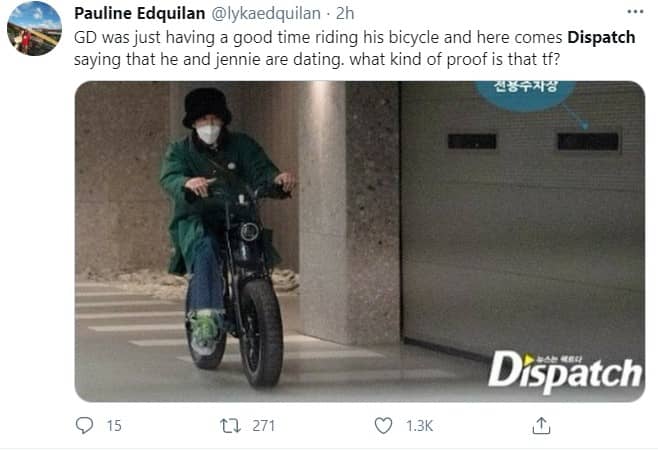
Task: Retweet using the retweet arrows icon
Action: pos(230,426)
